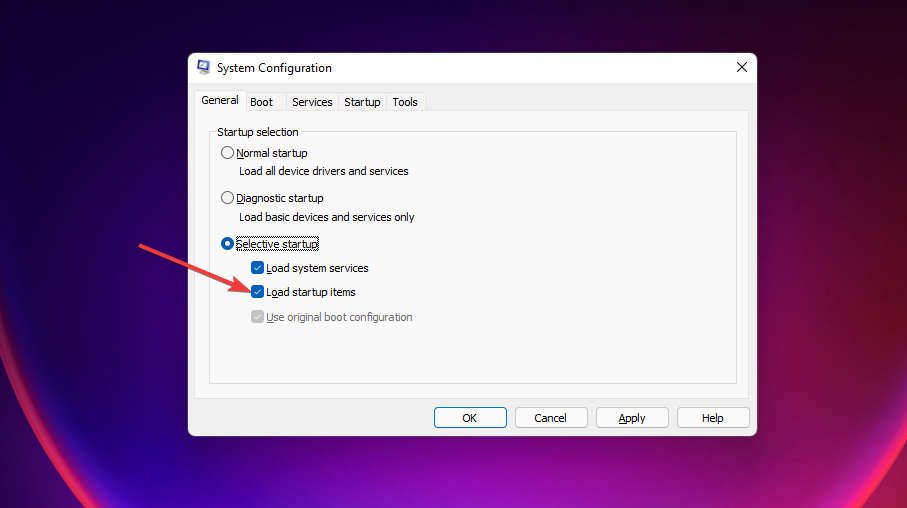
Task: Click Use original boot configuration checkbox
Action: [x=258, y=317]
